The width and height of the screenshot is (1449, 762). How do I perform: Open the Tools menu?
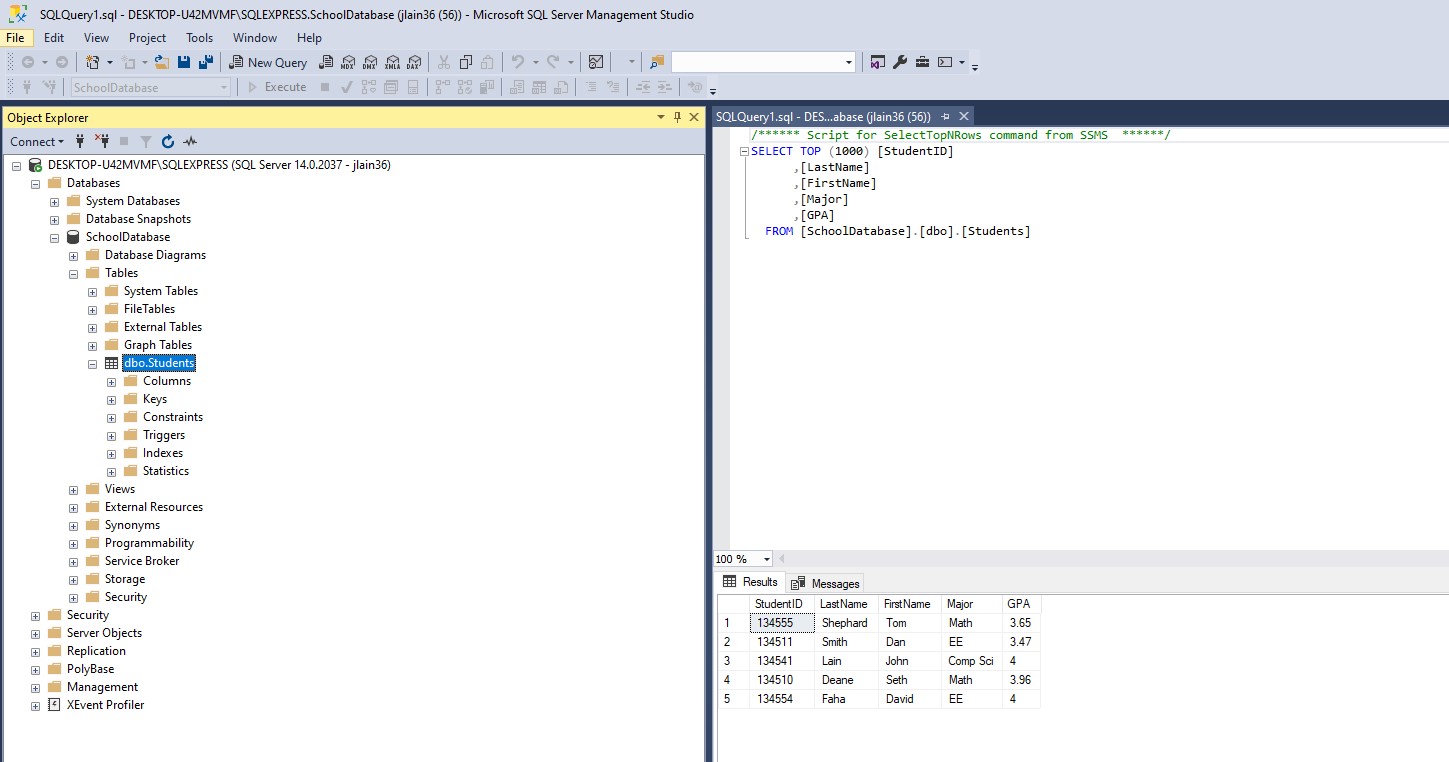(x=199, y=38)
